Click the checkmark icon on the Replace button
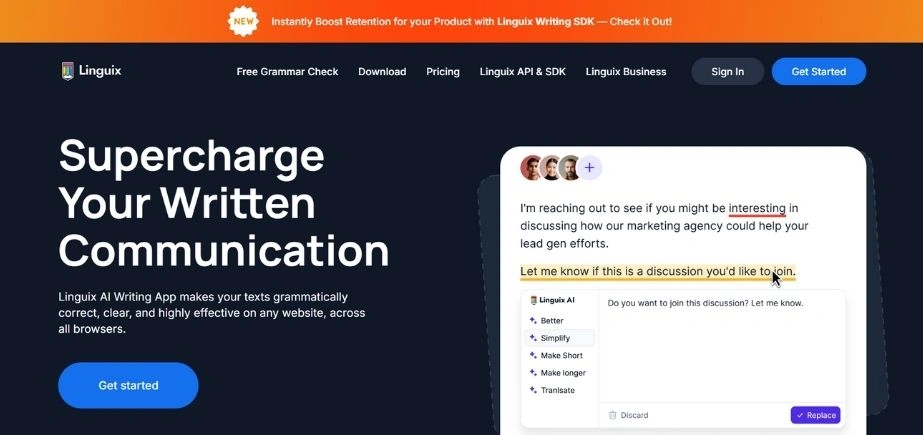Image resolution: width=923 pixels, height=435 pixels. click(799, 415)
